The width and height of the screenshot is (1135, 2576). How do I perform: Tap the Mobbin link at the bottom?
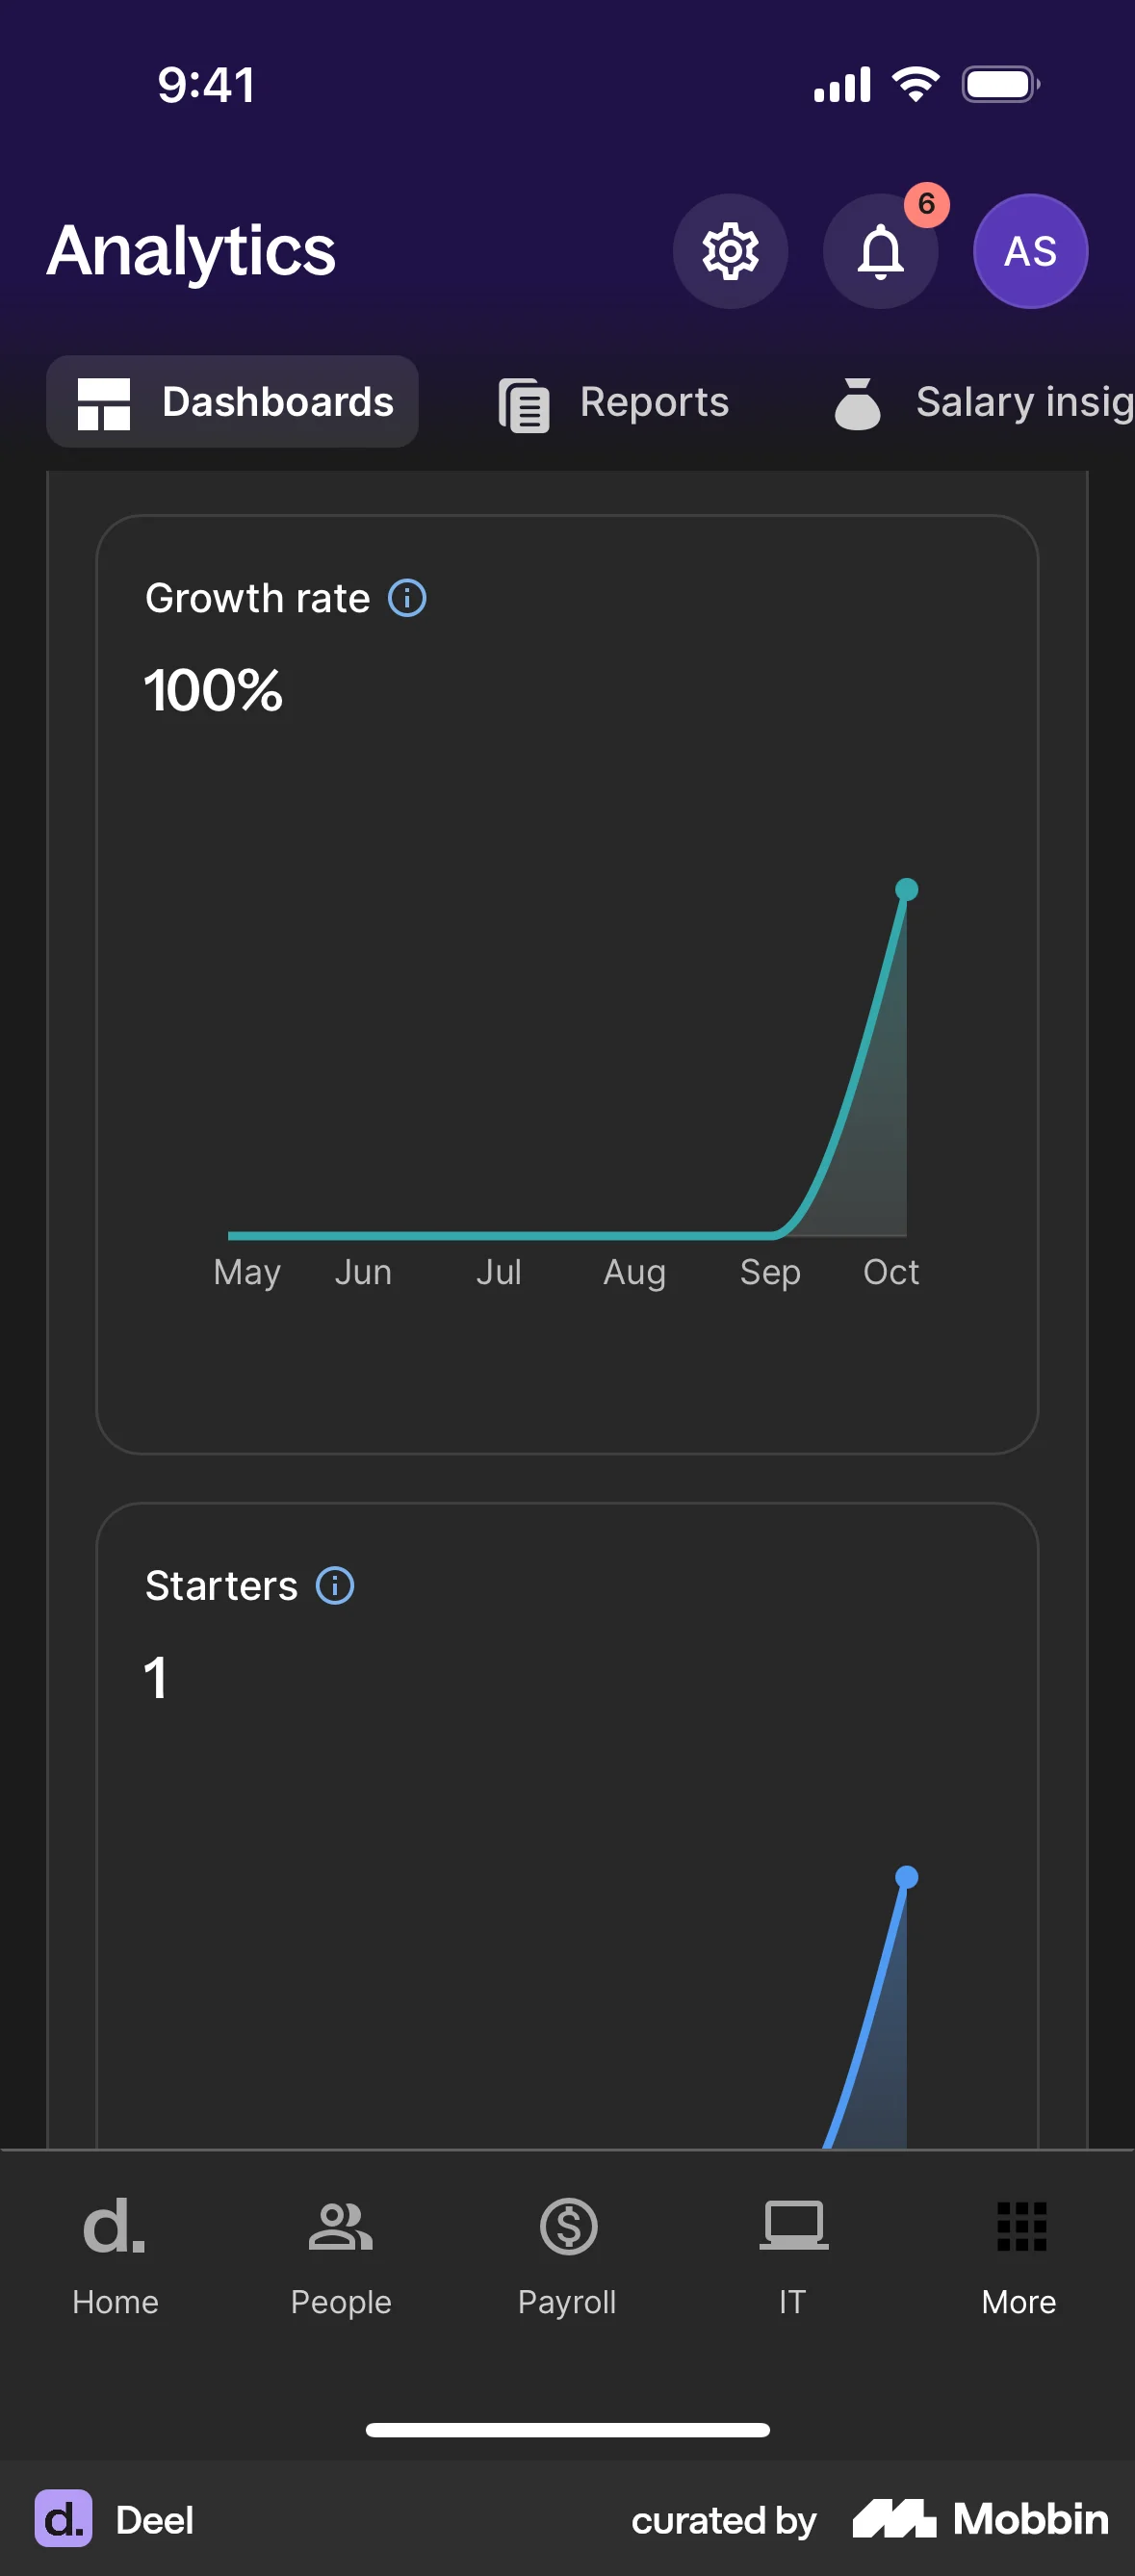point(975,2521)
